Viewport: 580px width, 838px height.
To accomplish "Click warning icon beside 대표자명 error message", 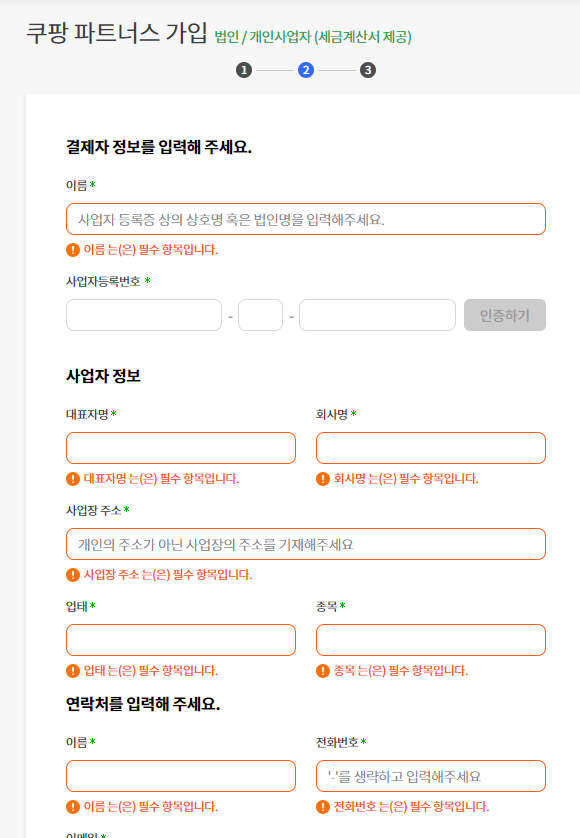I will [x=73, y=479].
